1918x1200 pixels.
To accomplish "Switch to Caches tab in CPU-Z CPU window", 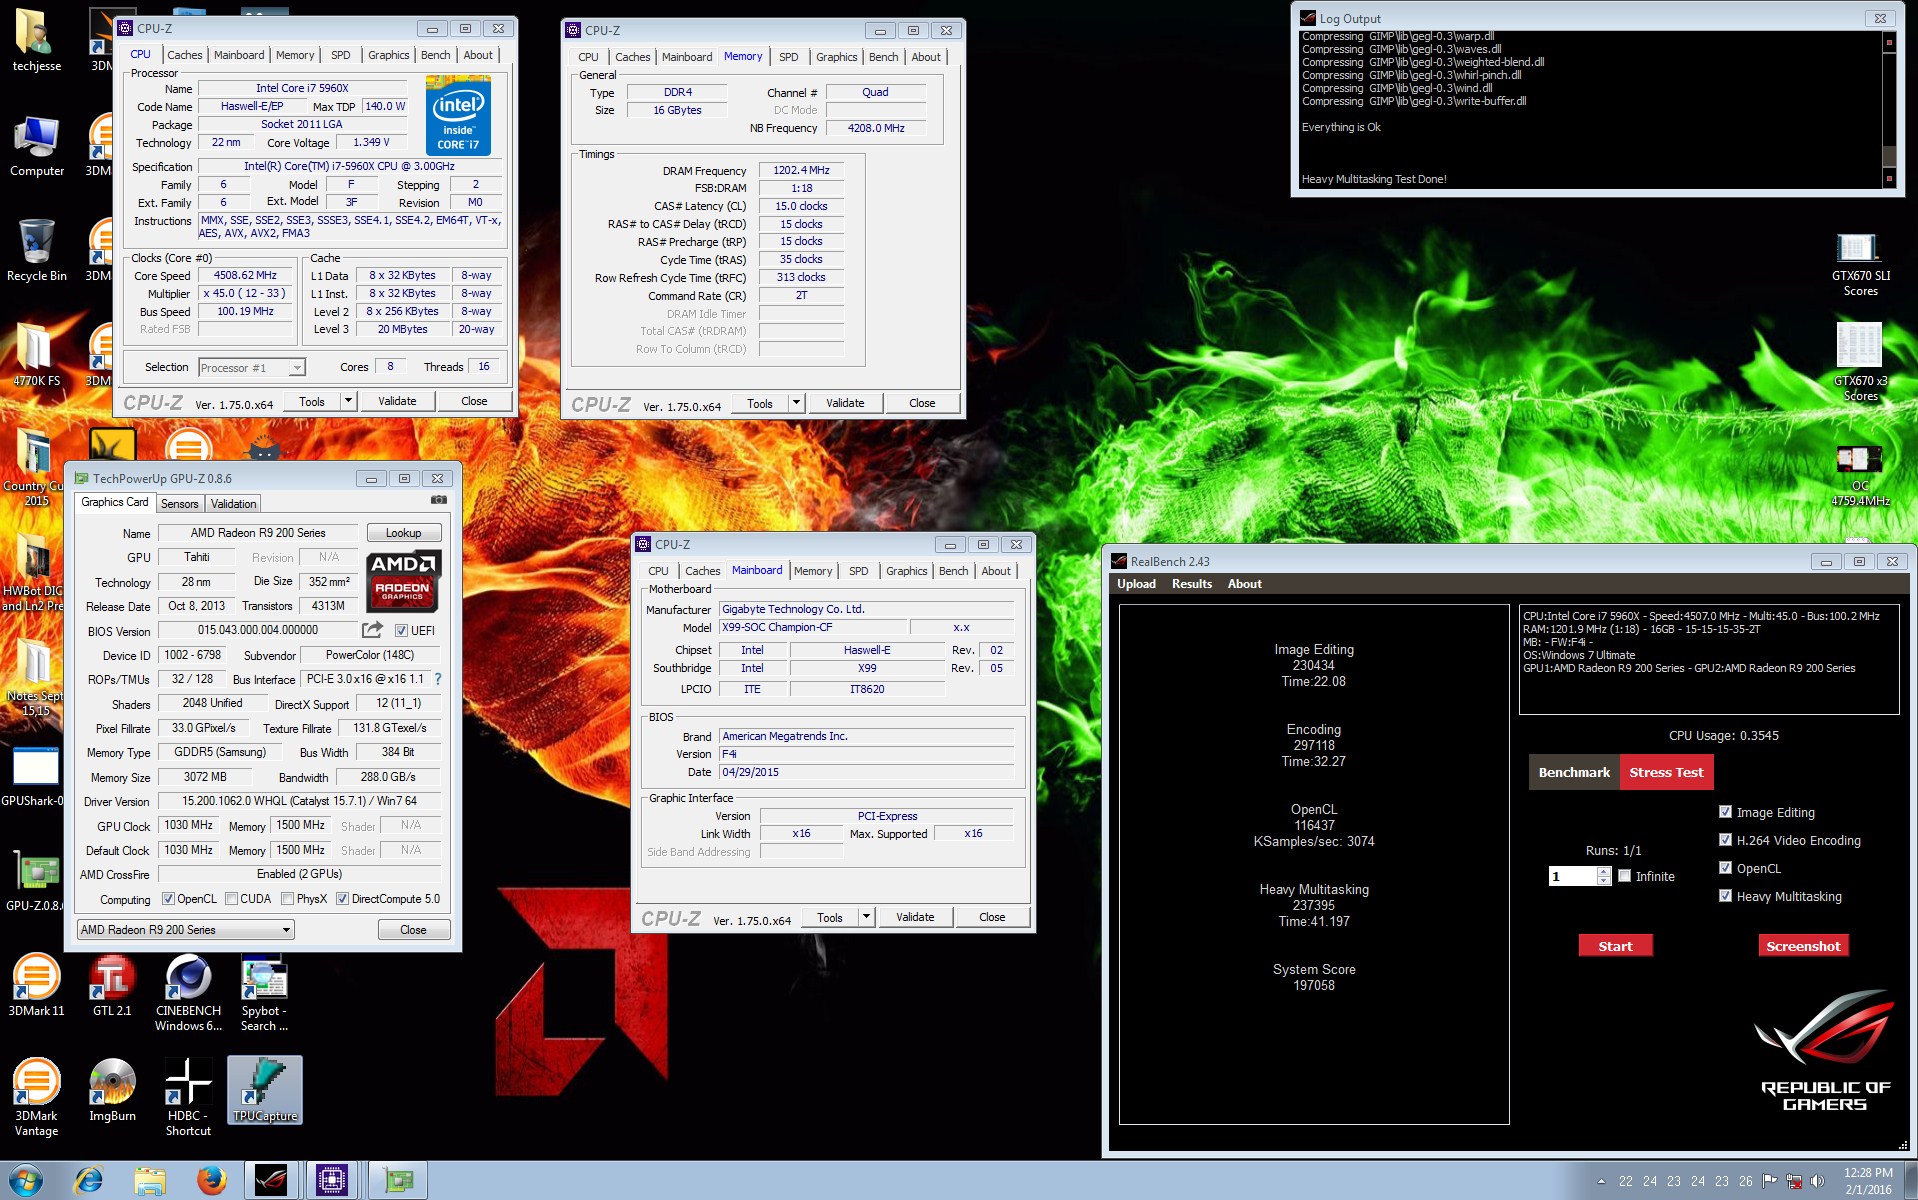I will click(185, 55).
